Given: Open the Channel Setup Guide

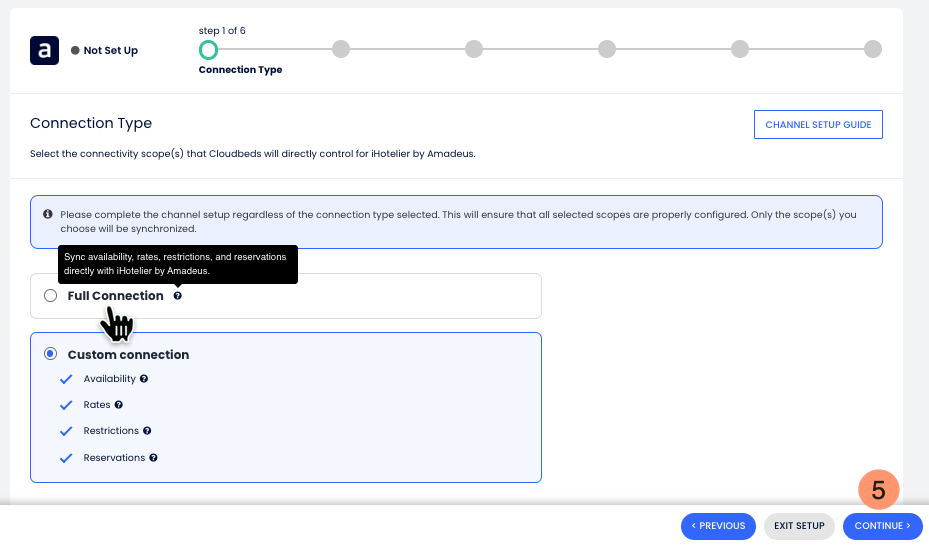Looking at the screenshot, I should [818, 125].
